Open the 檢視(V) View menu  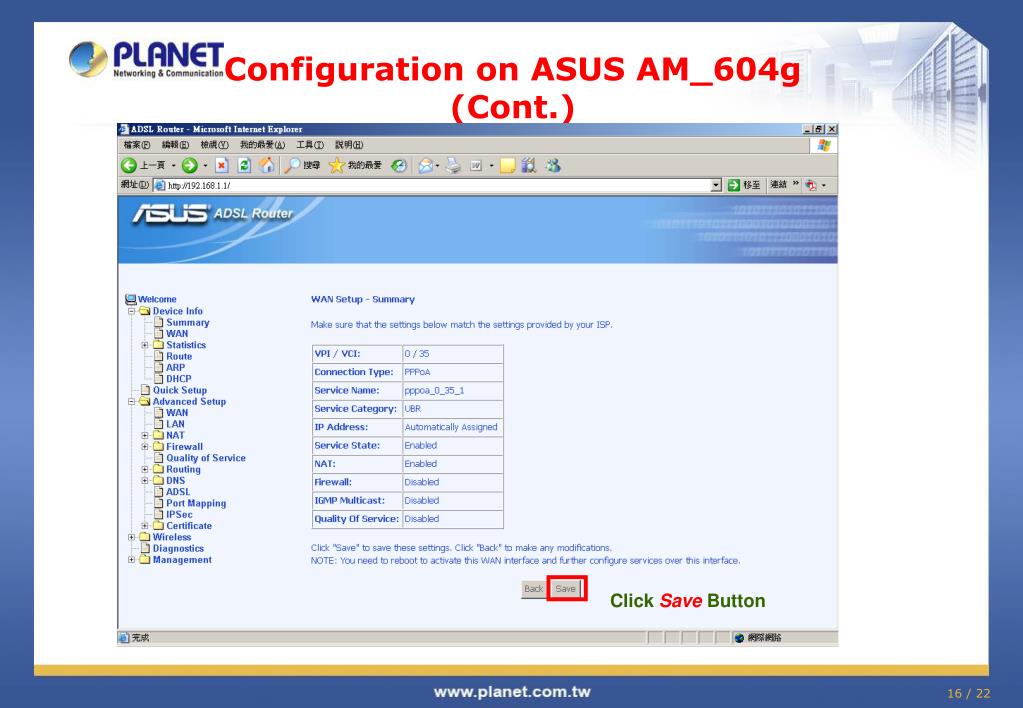(x=215, y=145)
